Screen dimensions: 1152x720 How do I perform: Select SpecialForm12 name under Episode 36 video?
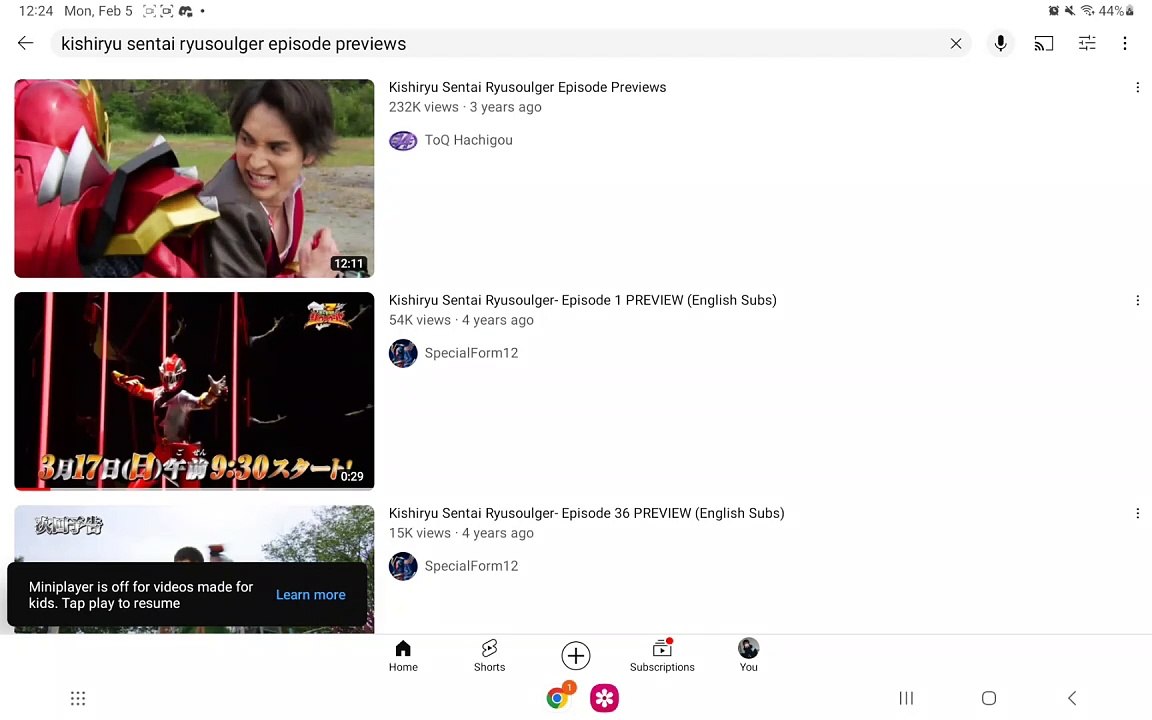(x=472, y=566)
